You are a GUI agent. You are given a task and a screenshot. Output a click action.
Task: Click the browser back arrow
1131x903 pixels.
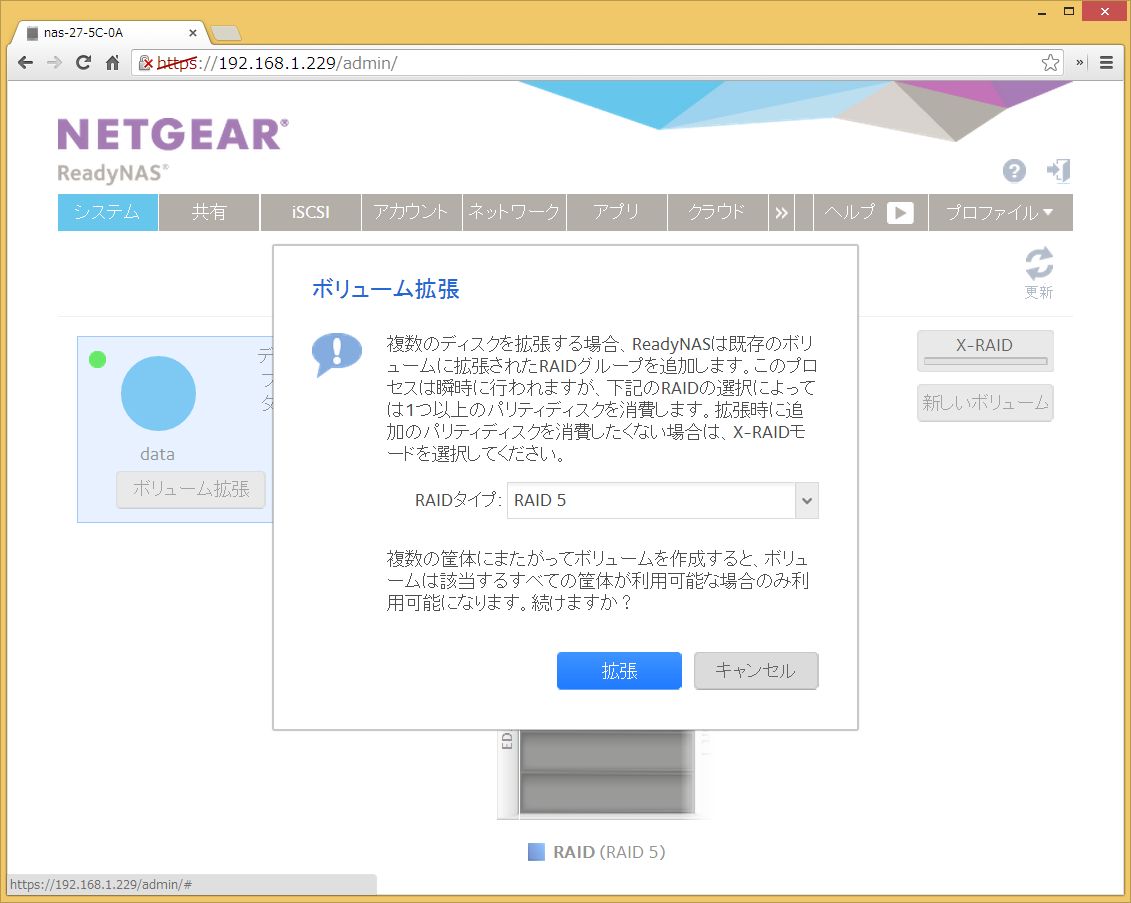[x=26, y=63]
